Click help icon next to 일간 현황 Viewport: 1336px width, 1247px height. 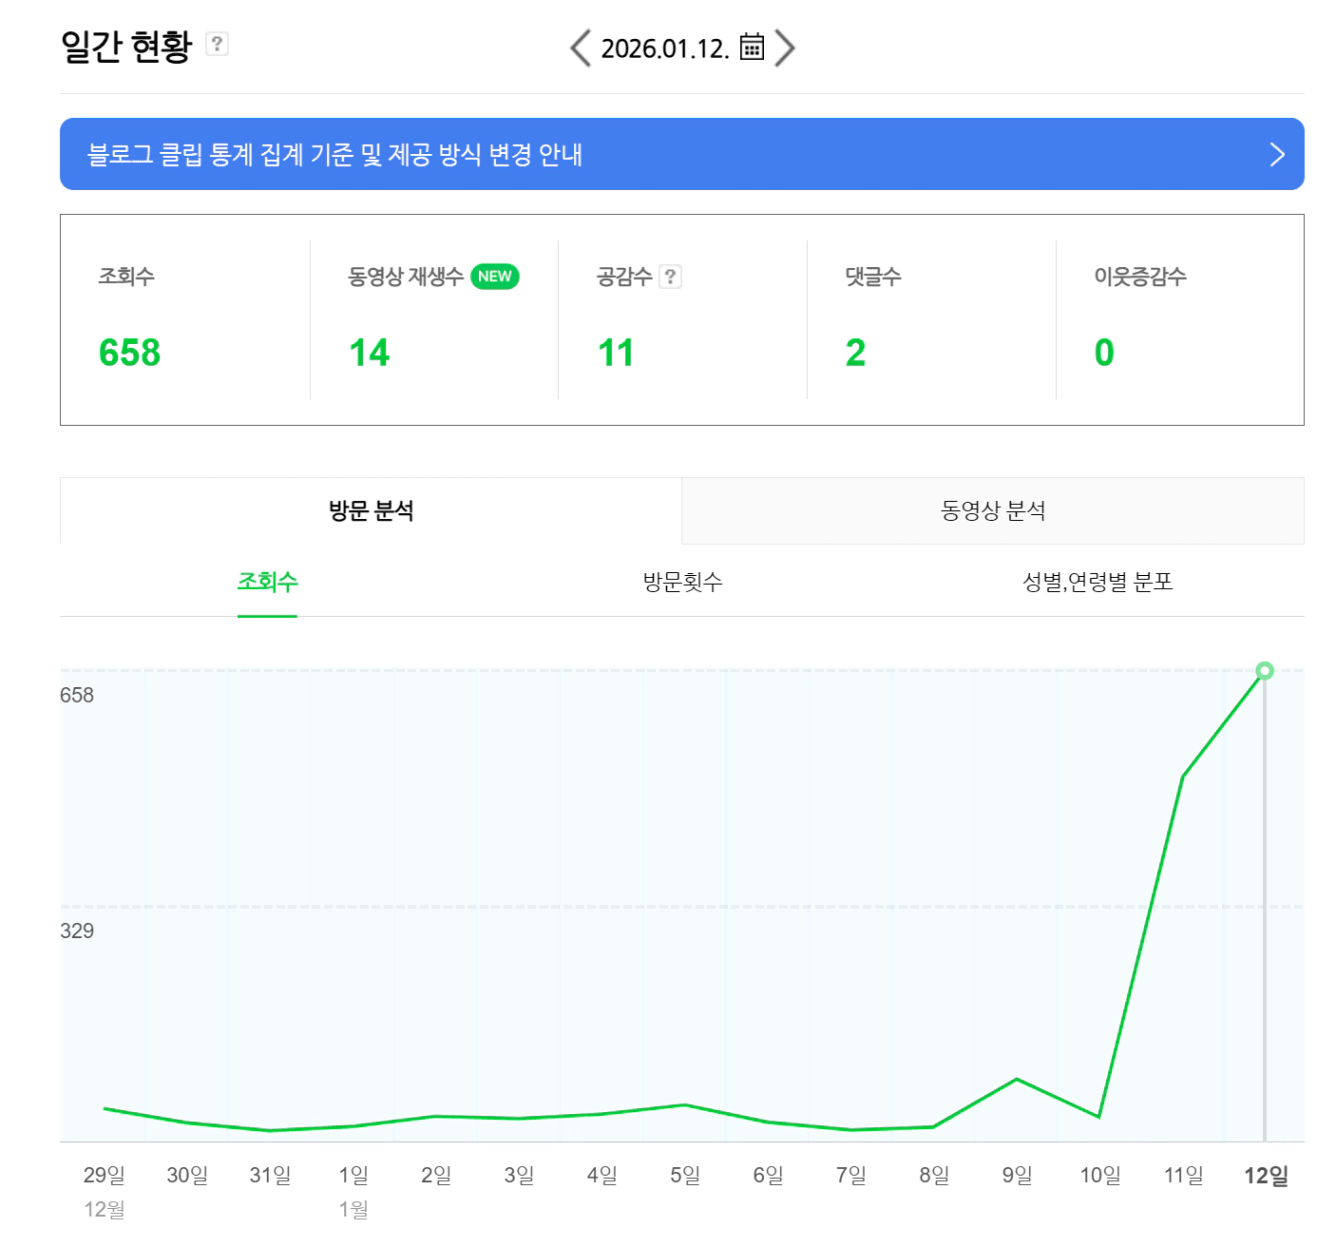217,44
